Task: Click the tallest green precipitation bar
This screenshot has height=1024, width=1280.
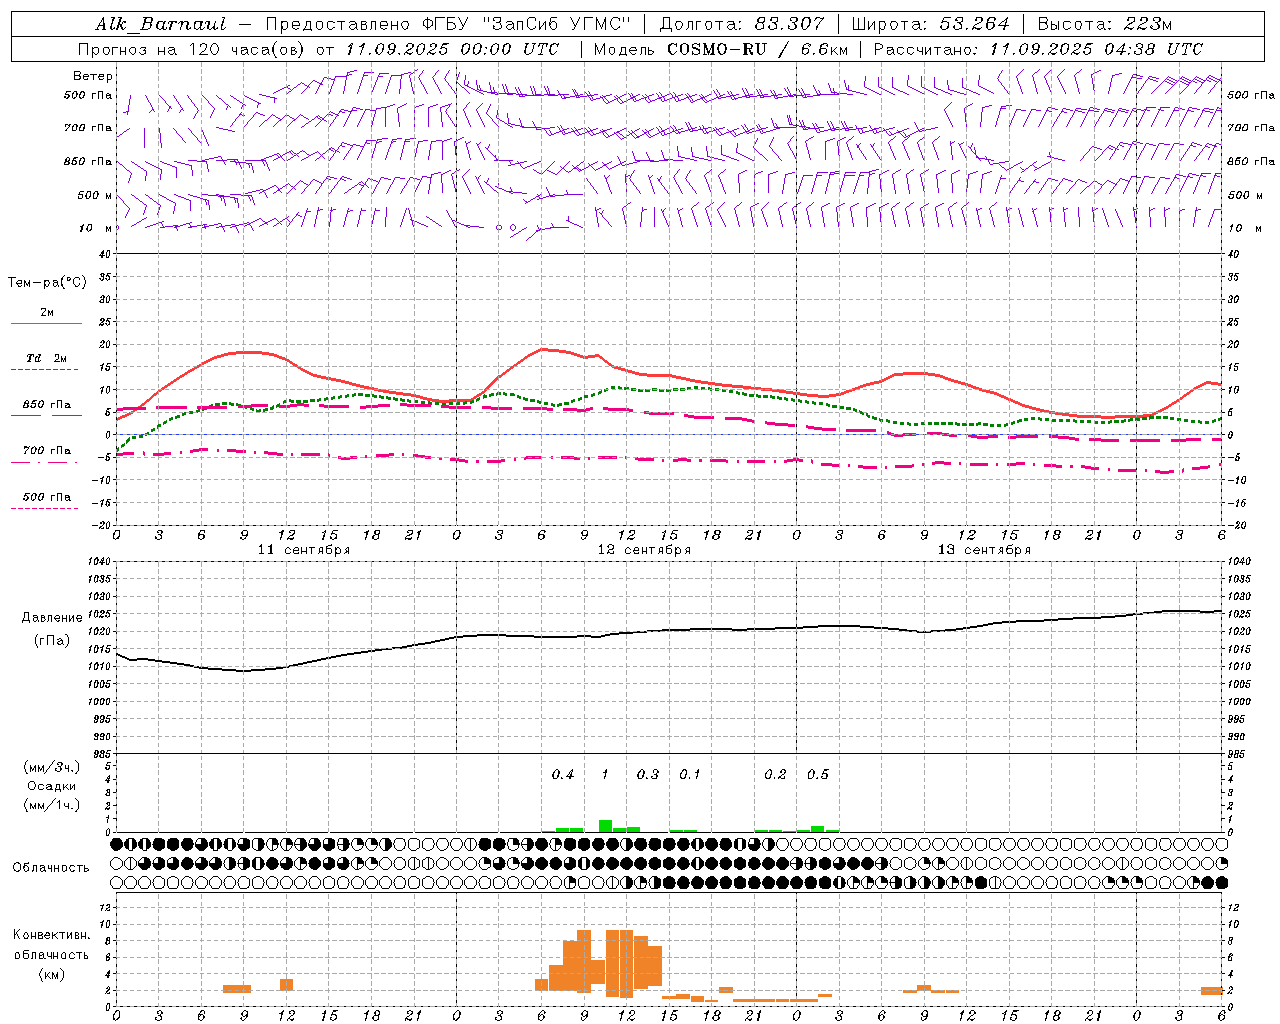Action: coord(605,826)
